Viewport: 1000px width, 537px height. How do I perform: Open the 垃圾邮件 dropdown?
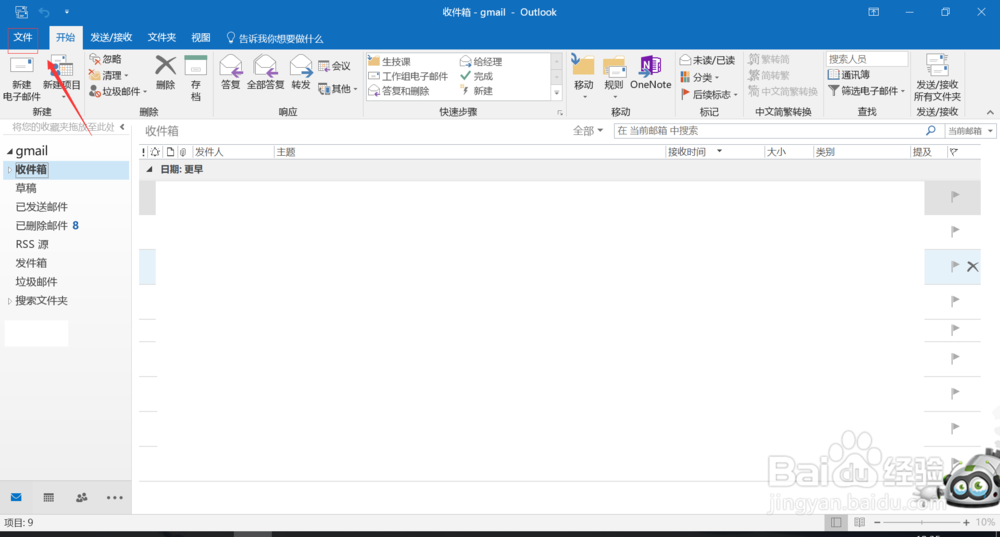click(118, 91)
